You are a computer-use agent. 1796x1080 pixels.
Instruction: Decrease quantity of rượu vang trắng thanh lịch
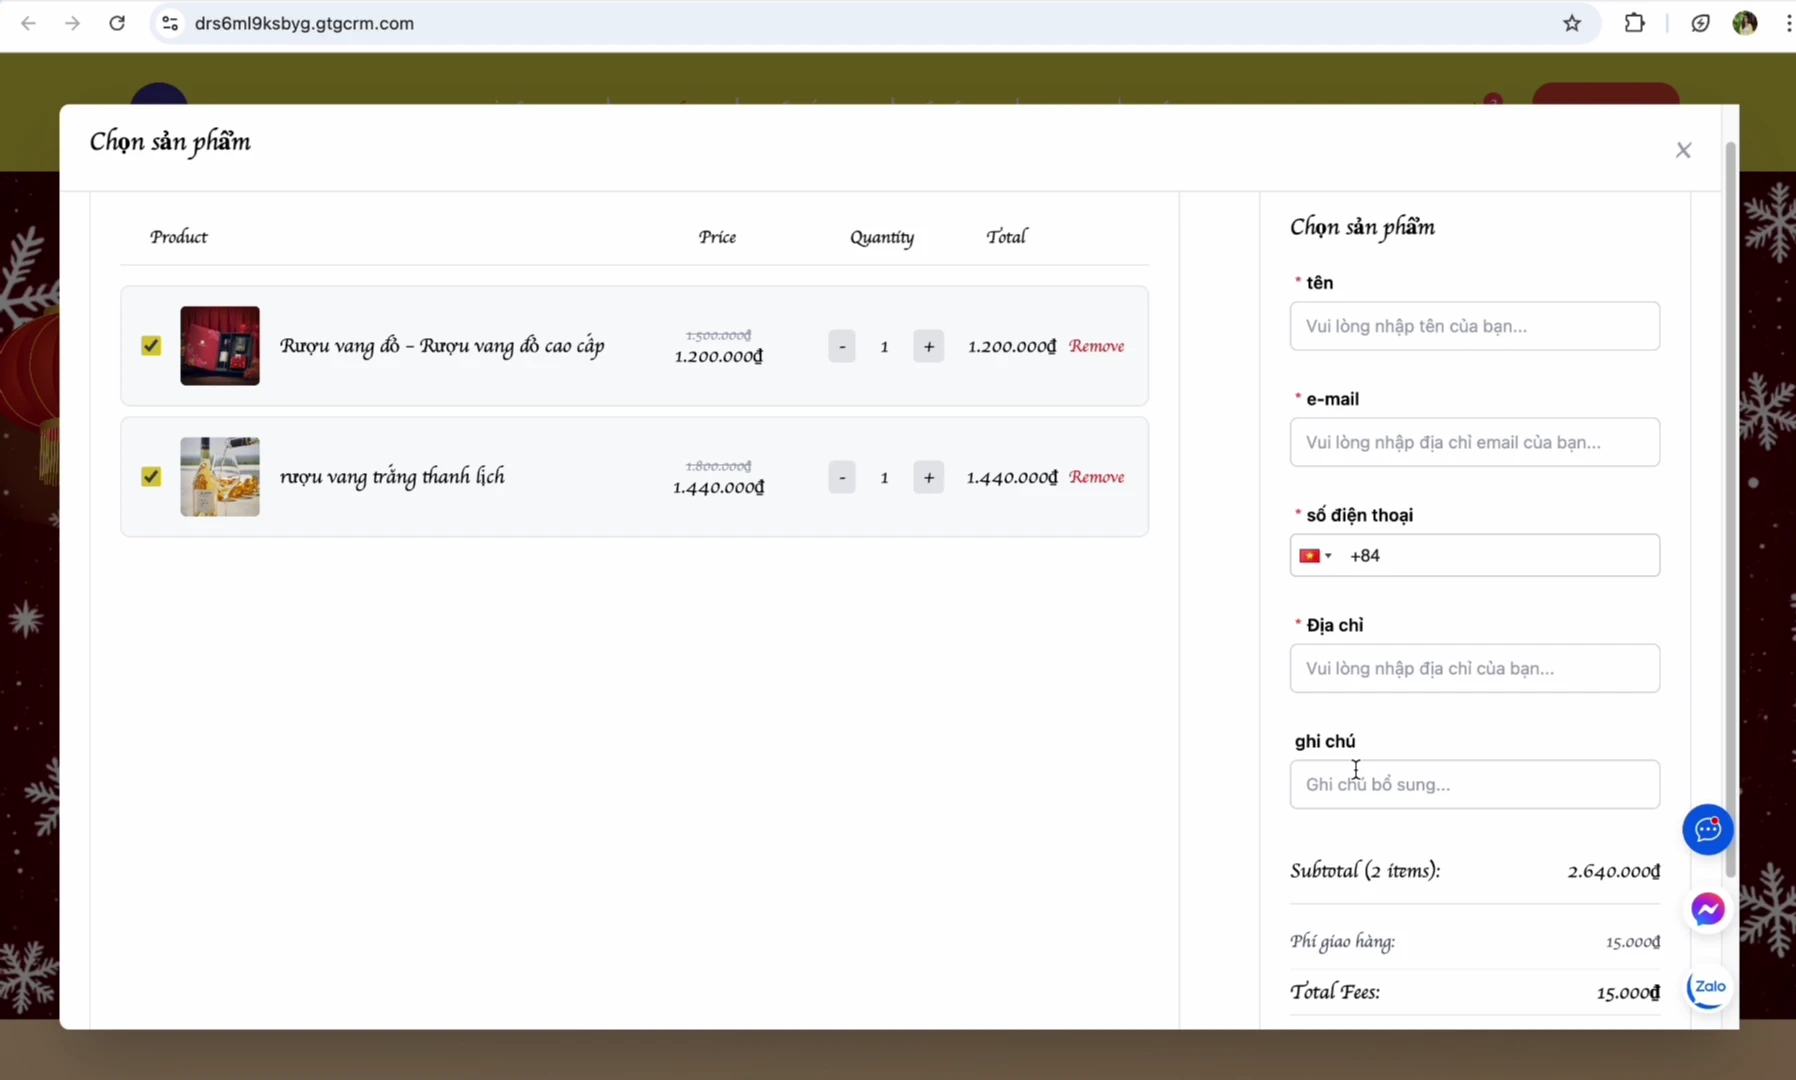tap(842, 477)
